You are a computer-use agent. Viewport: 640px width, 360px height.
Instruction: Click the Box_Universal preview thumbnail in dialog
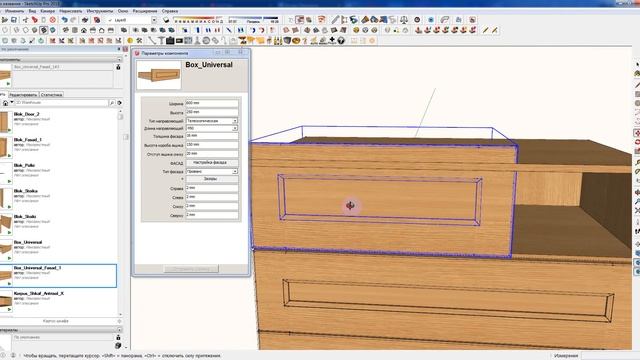[159, 75]
